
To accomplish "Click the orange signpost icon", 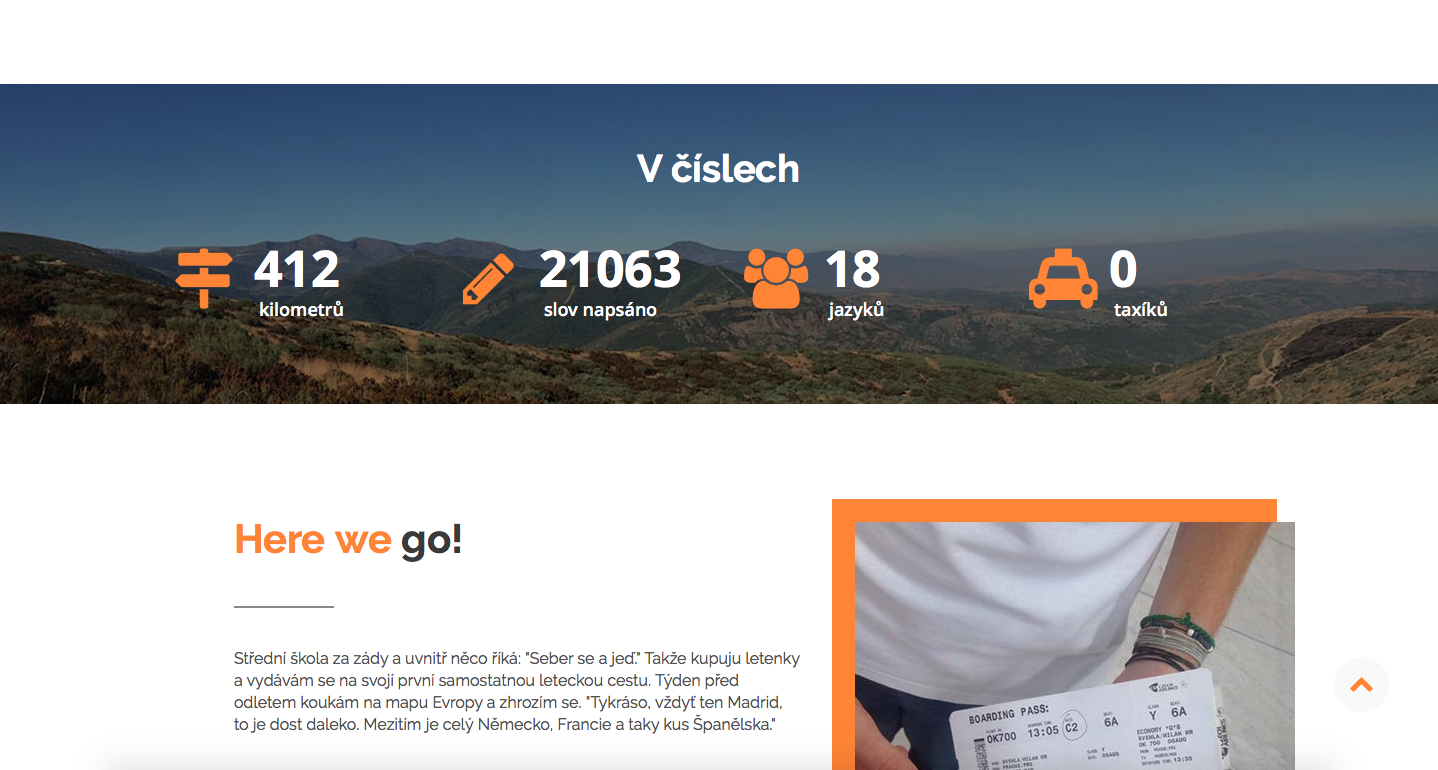I will pos(204,278).
